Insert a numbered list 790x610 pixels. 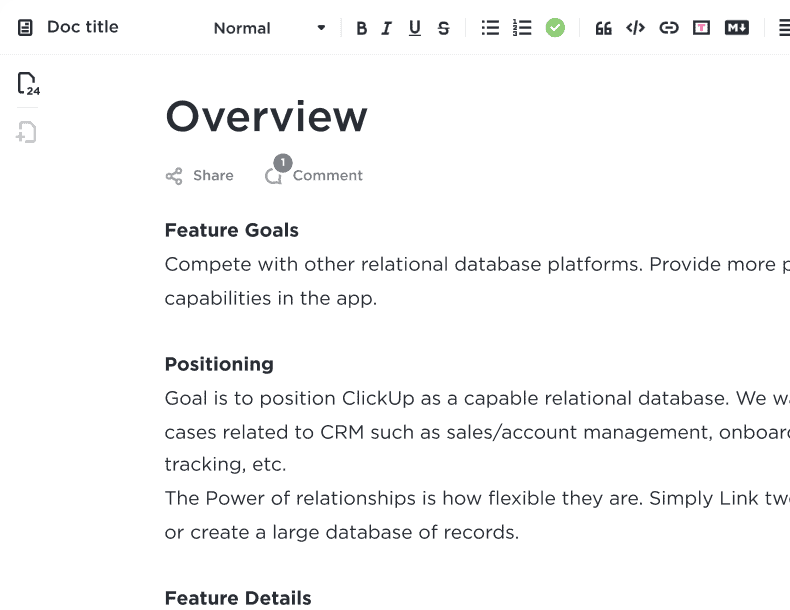[x=522, y=28]
